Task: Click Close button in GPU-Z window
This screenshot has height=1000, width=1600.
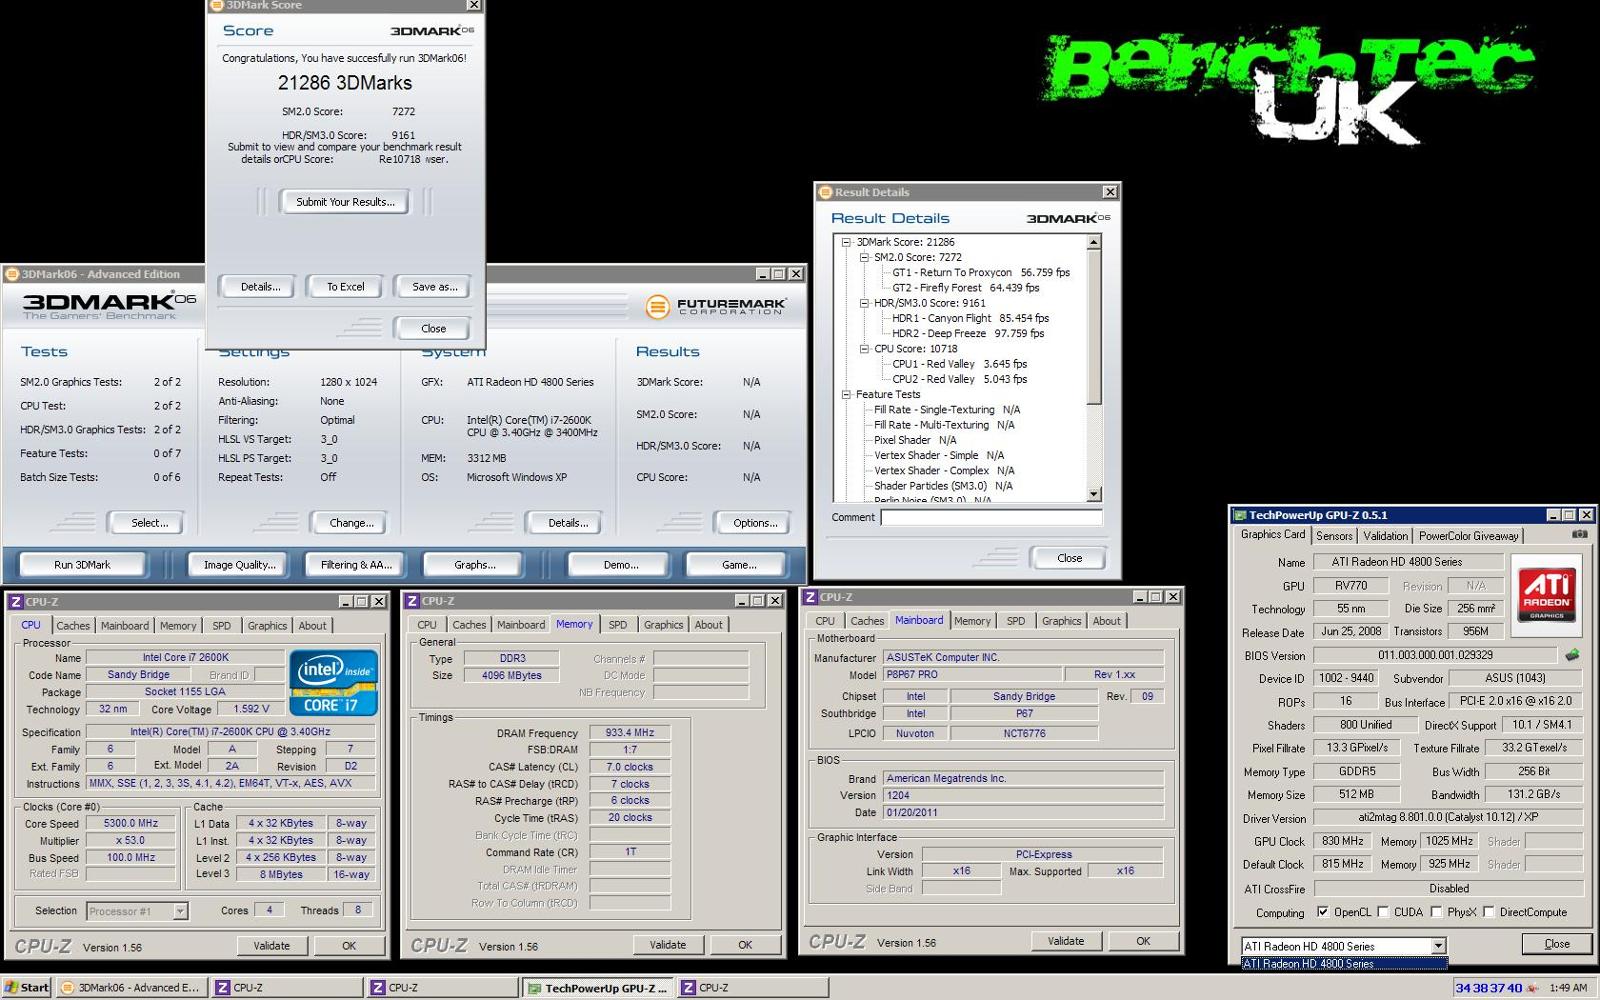Action: coord(1557,944)
